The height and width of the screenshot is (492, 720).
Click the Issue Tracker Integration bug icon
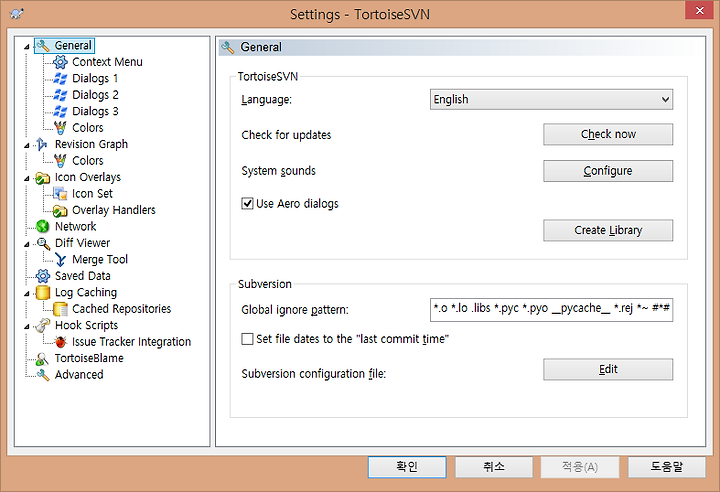point(60,342)
